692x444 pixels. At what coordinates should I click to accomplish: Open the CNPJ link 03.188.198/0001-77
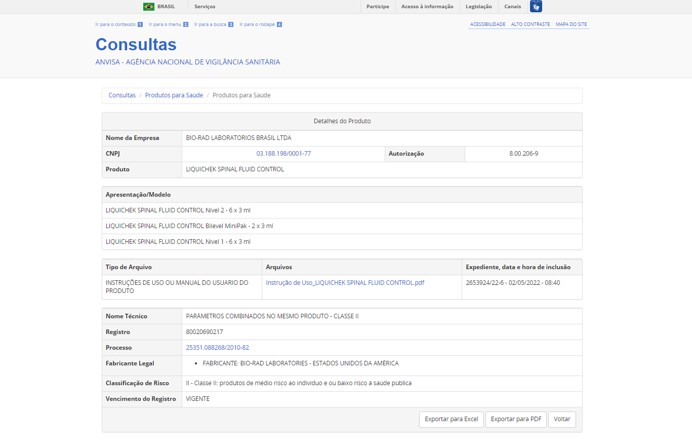pyautogui.click(x=283, y=154)
